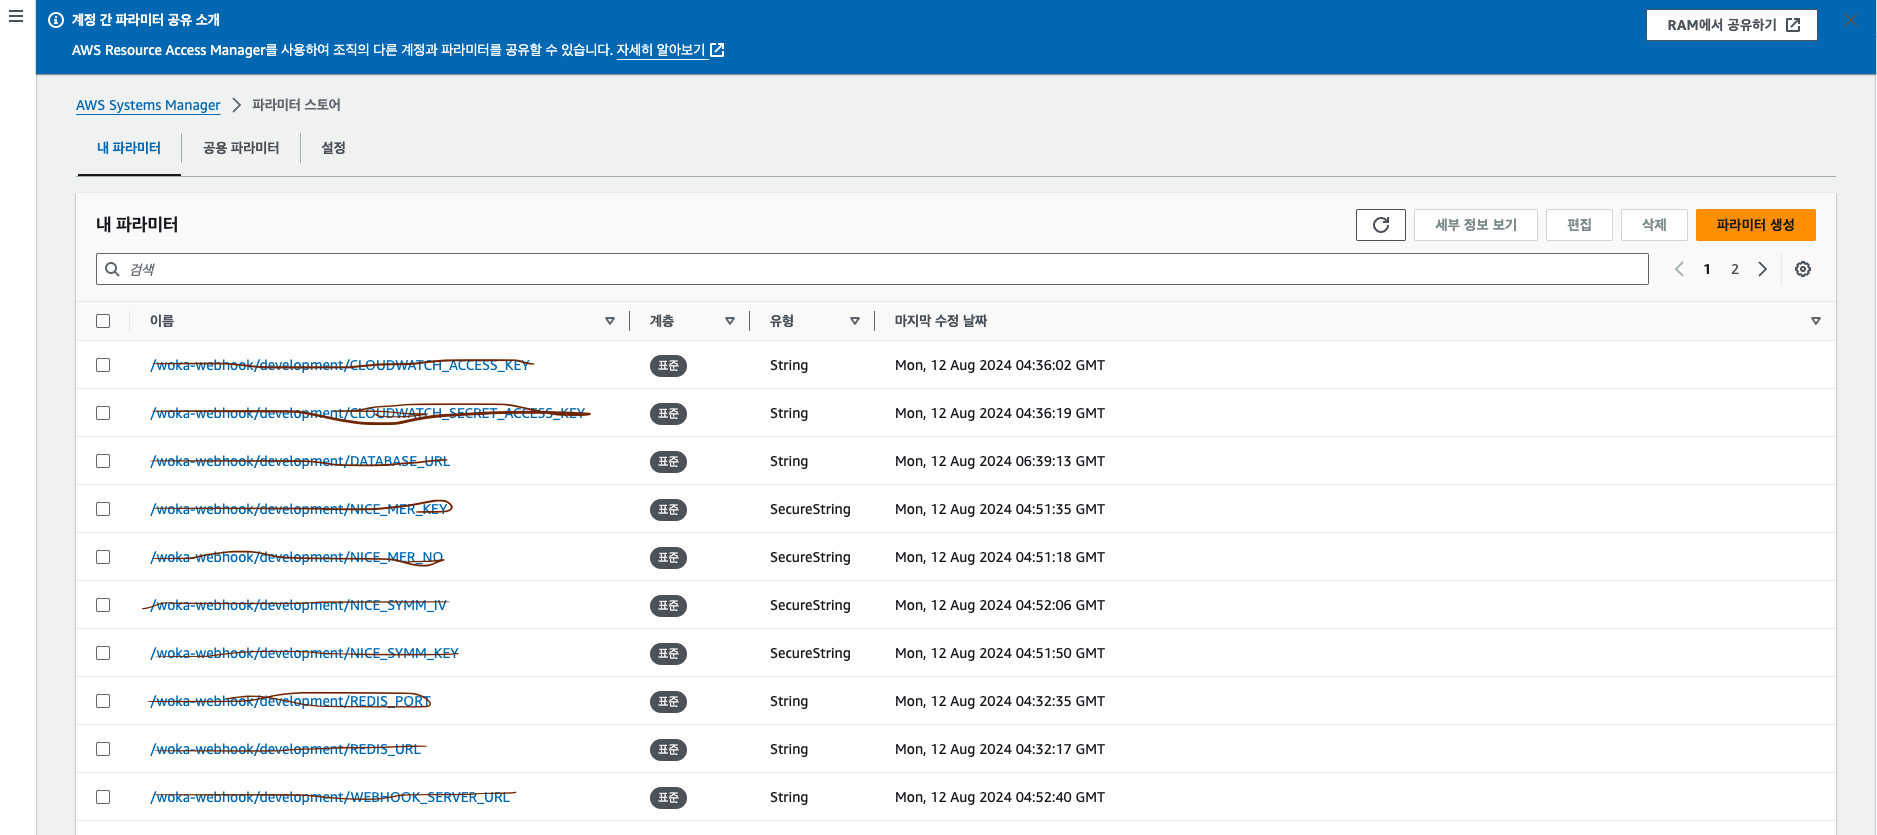Switch to the 내 파라미터 tab
The width and height of the screenshot is (1877, 835).
click(x=129, y=148)
